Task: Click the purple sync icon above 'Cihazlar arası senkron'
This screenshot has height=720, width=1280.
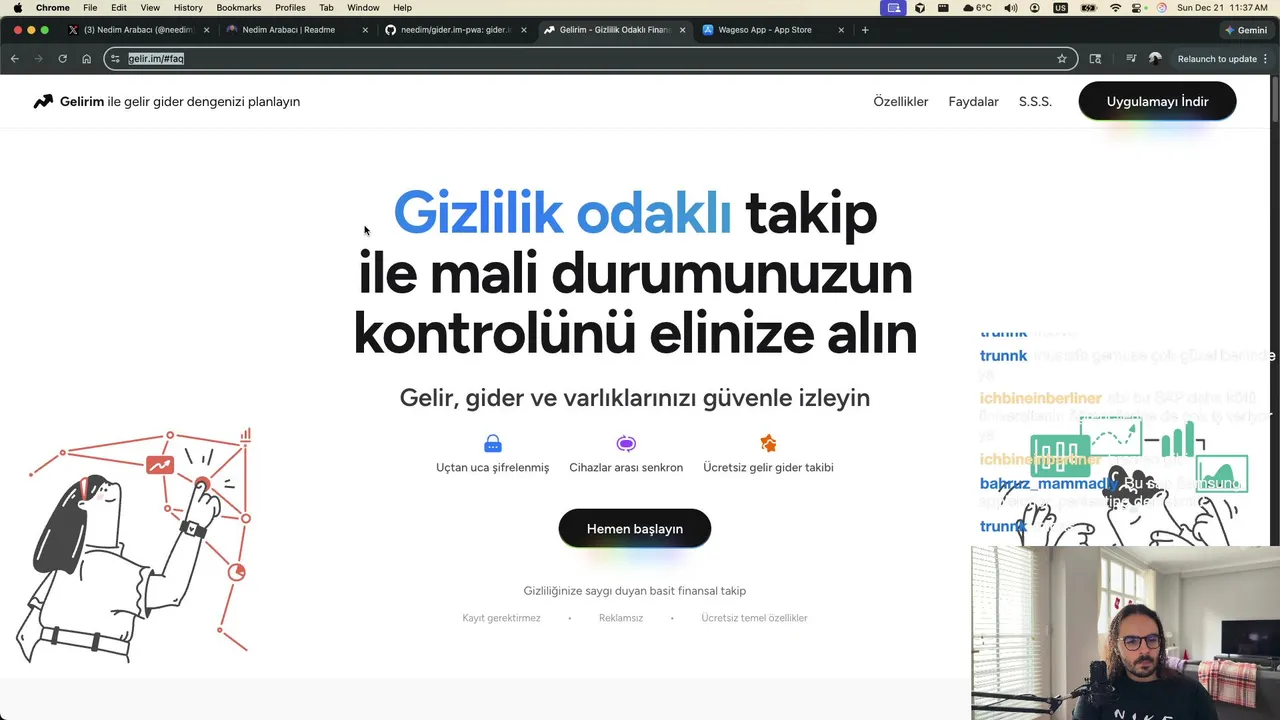Action: pyautogui.click(x=626, y=443)
